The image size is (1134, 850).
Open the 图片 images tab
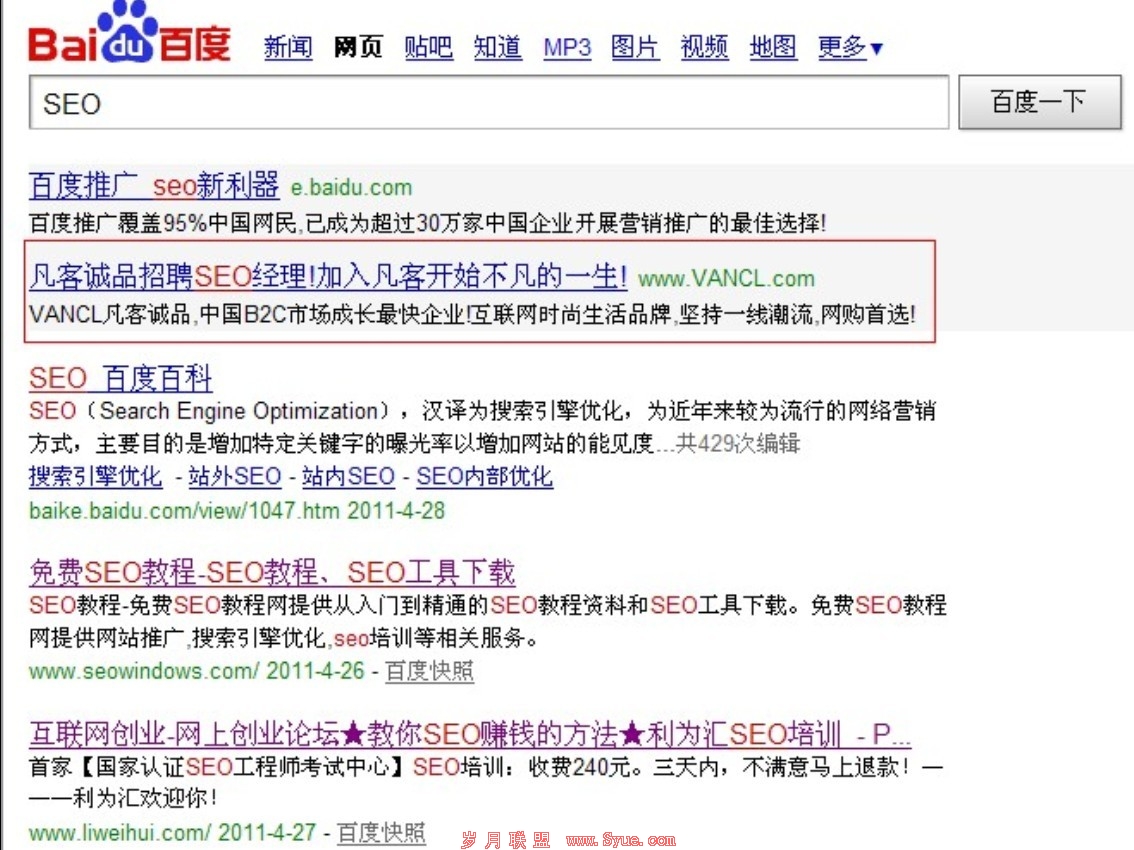tap(635, 48)
